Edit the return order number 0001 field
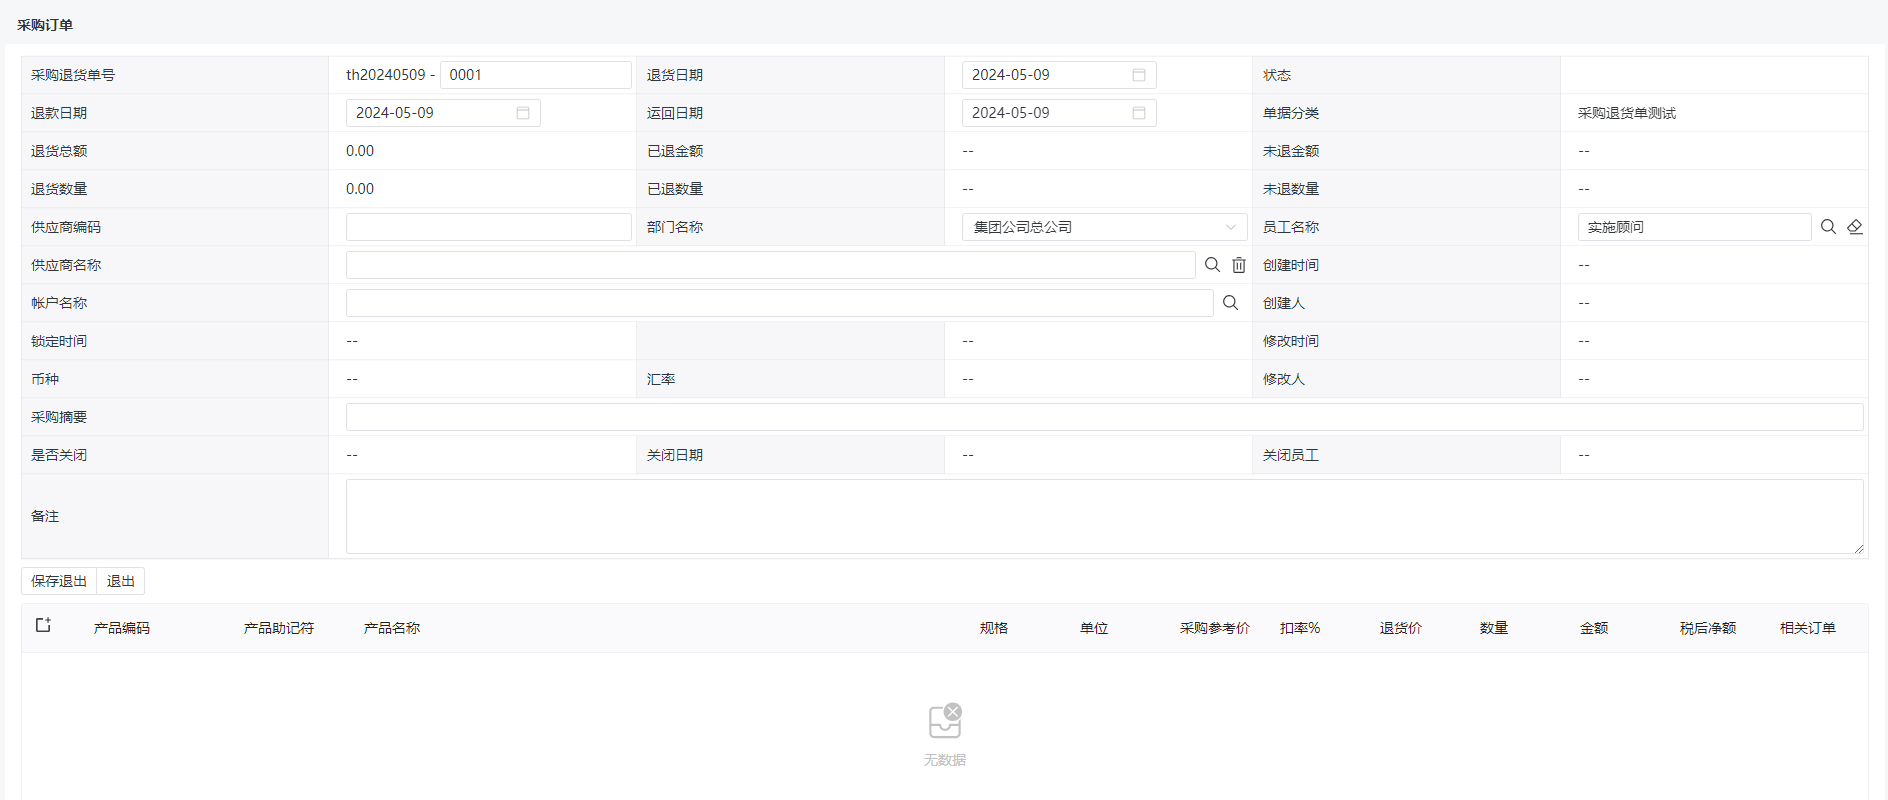The image size is (1888, 800). [x=535, y=75]
